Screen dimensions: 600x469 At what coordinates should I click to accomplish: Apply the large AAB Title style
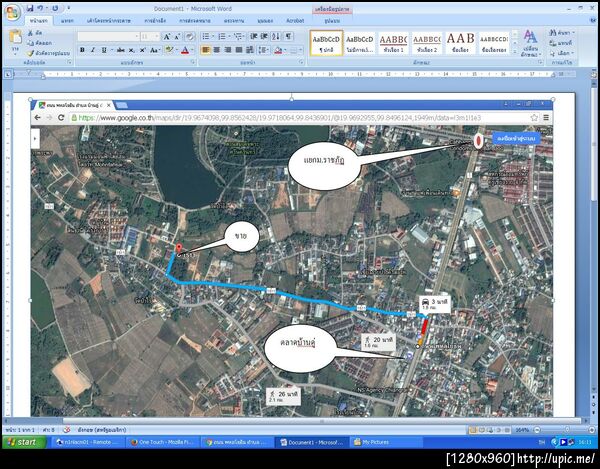[x=460, y=43]
